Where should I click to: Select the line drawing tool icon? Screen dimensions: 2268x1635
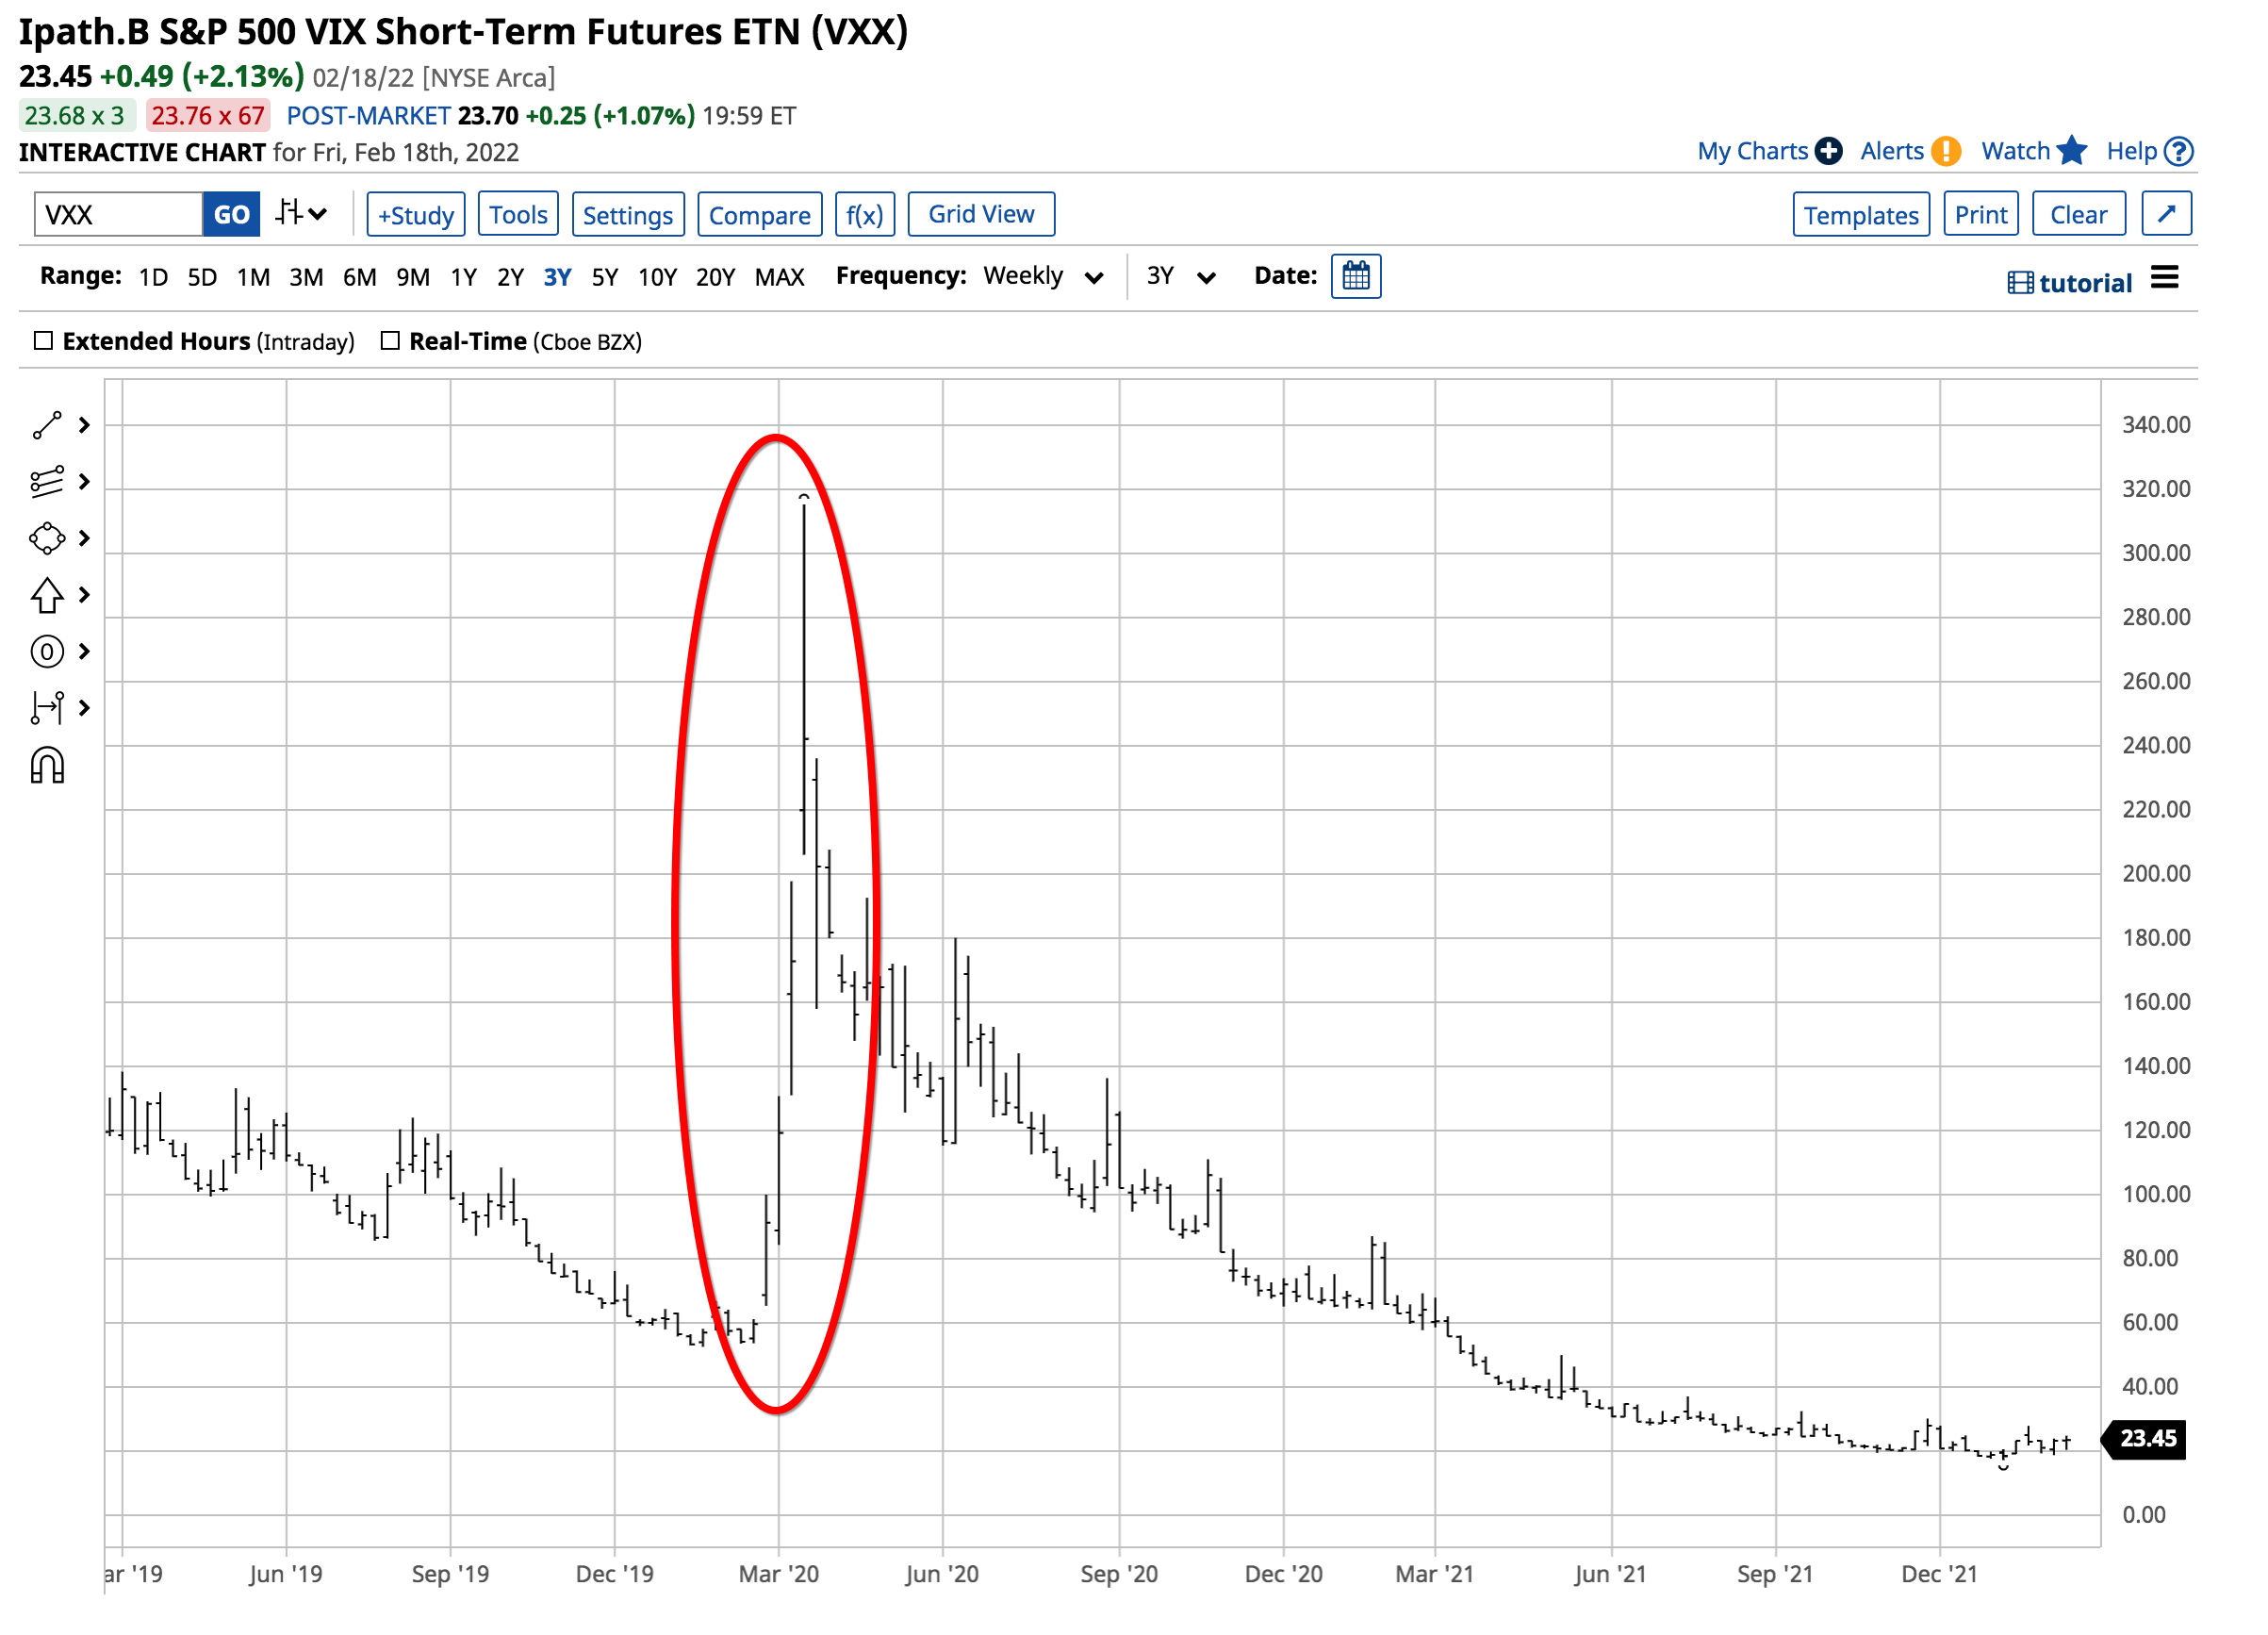[x=47, y=425]
